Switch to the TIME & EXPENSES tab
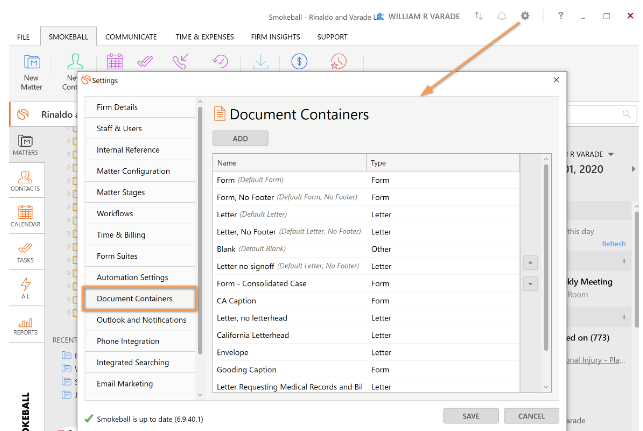Image resolution: width=643 pixels, height=431 pixels. (x=205, y=37)
